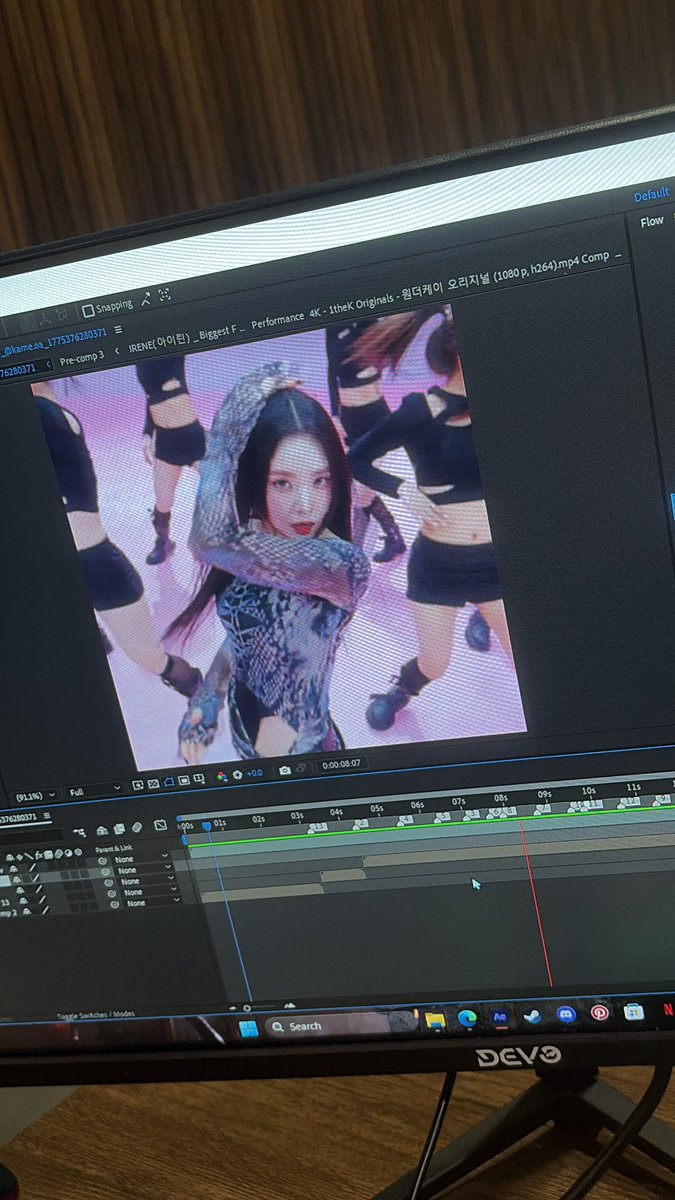Click the show snapshot icon

click(x=301, y=768)
